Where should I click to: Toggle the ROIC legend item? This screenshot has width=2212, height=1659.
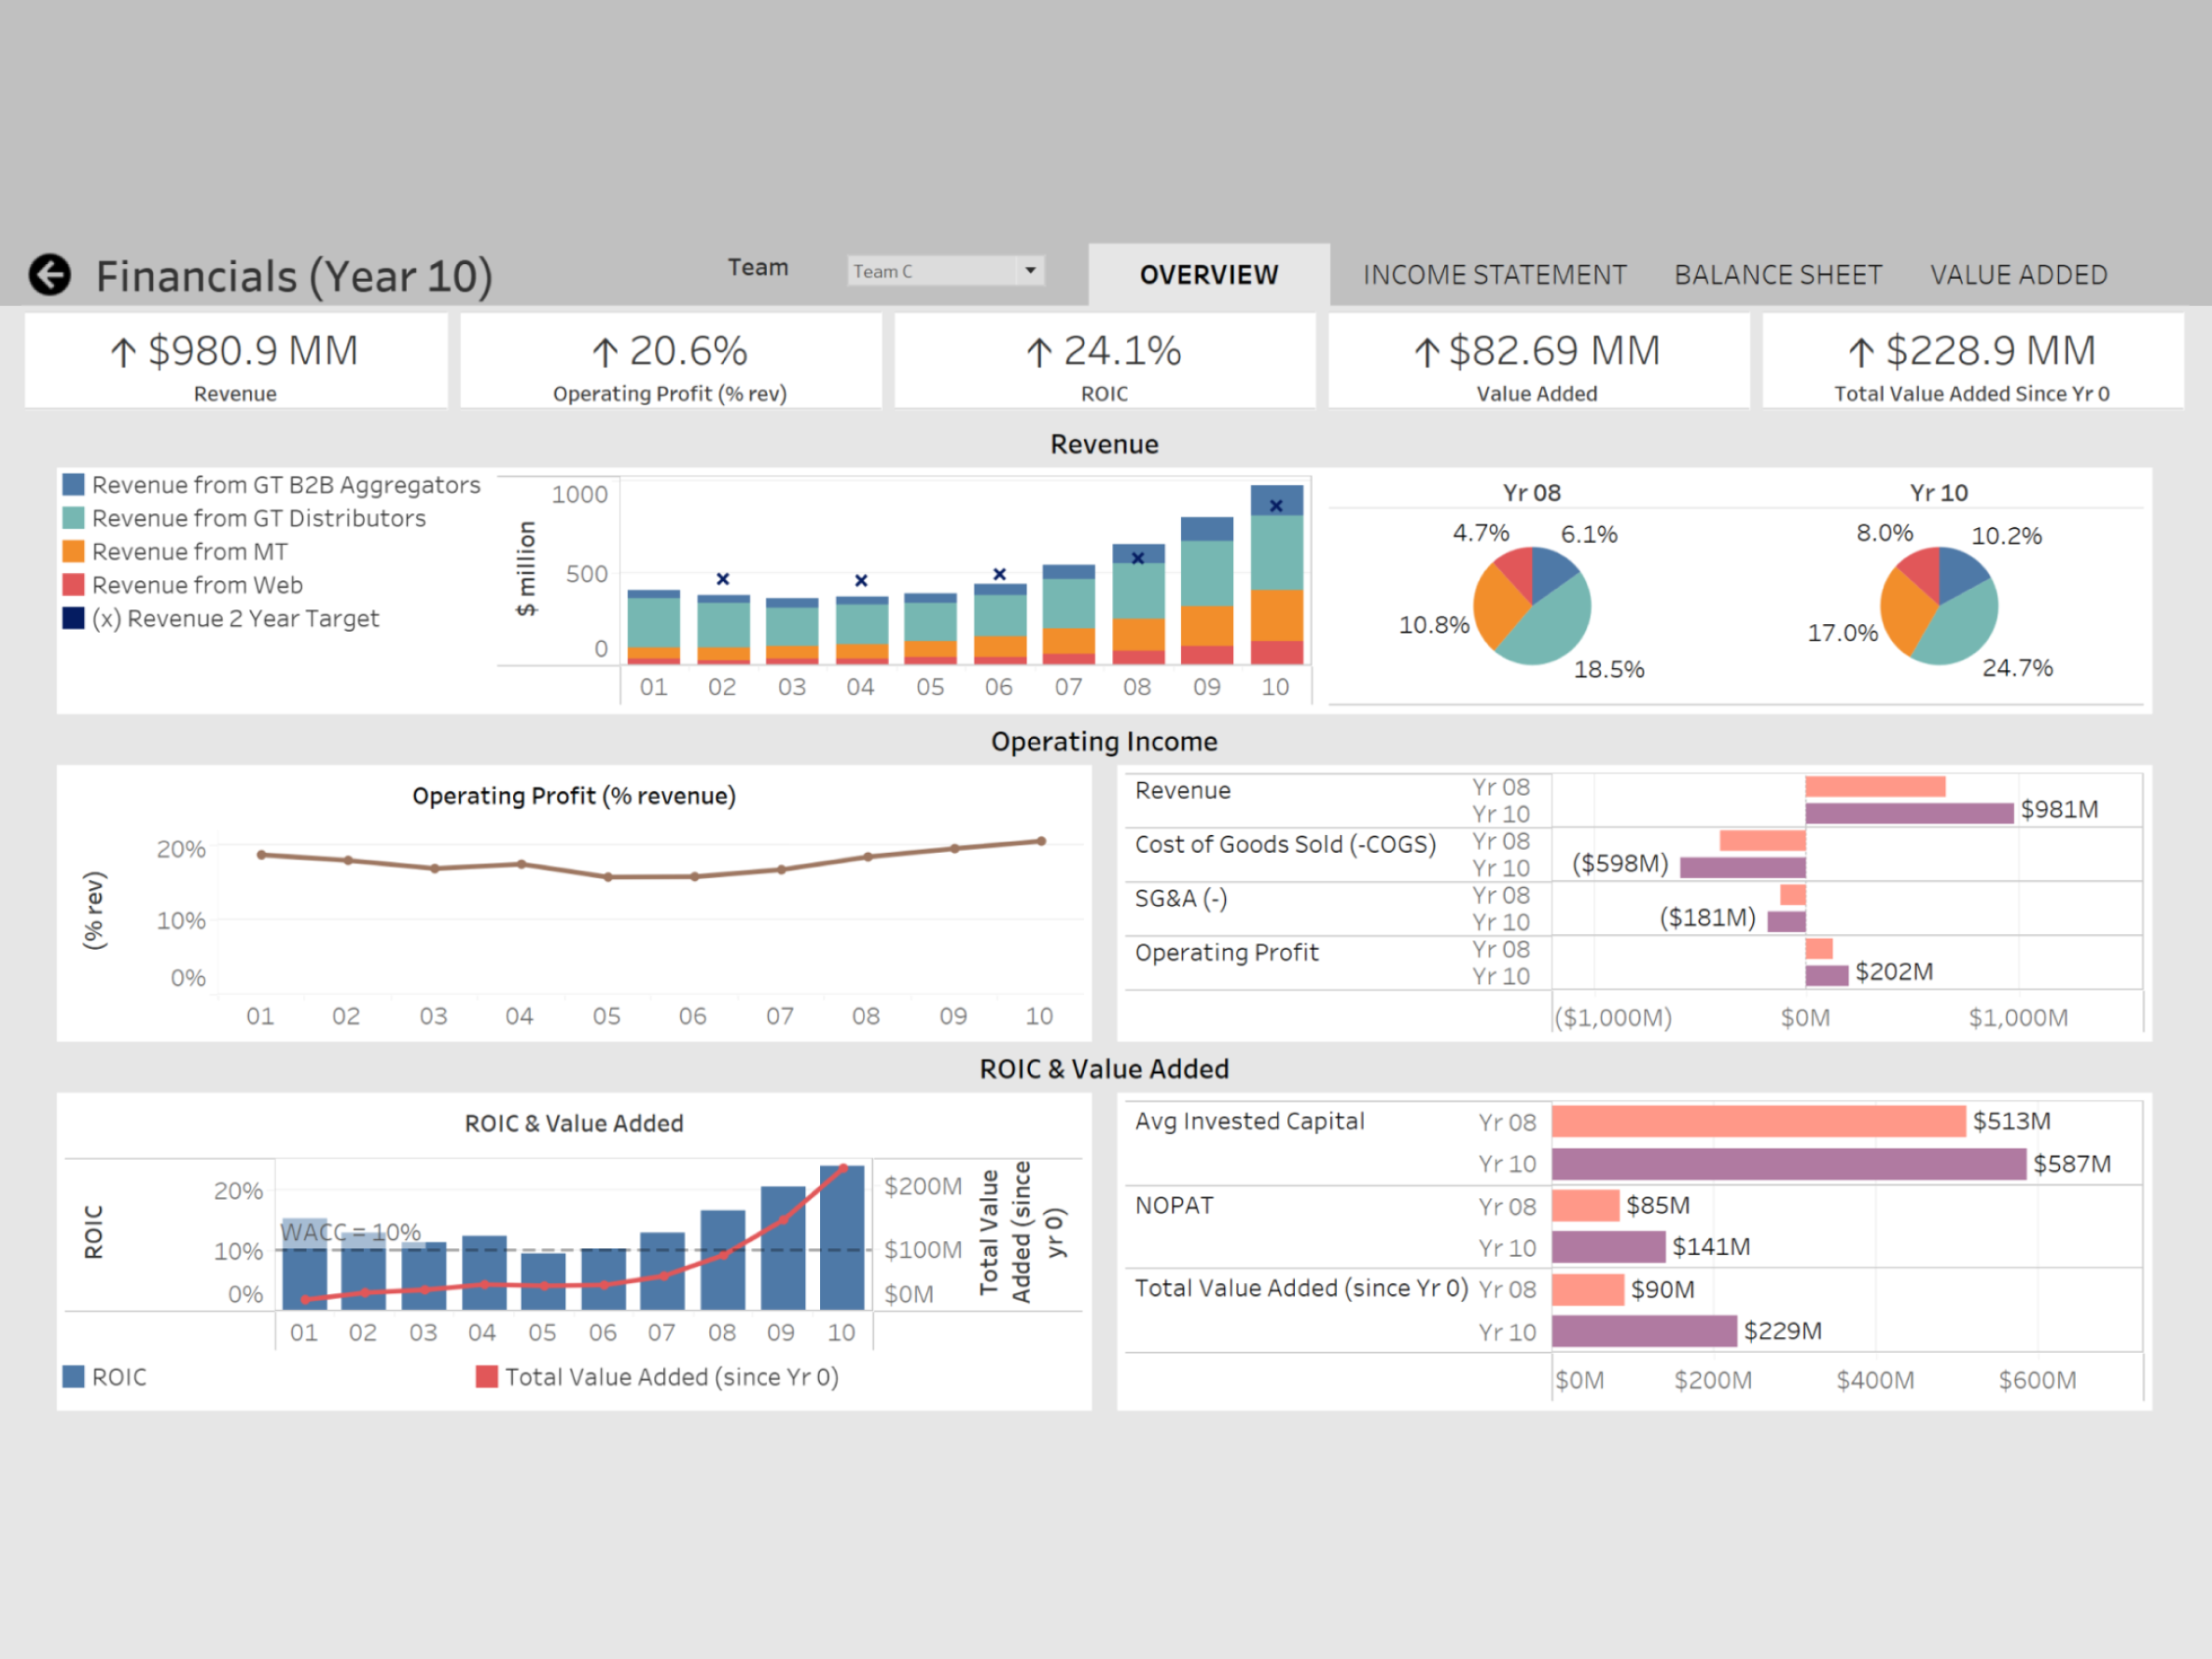(x=107, y=1376)
